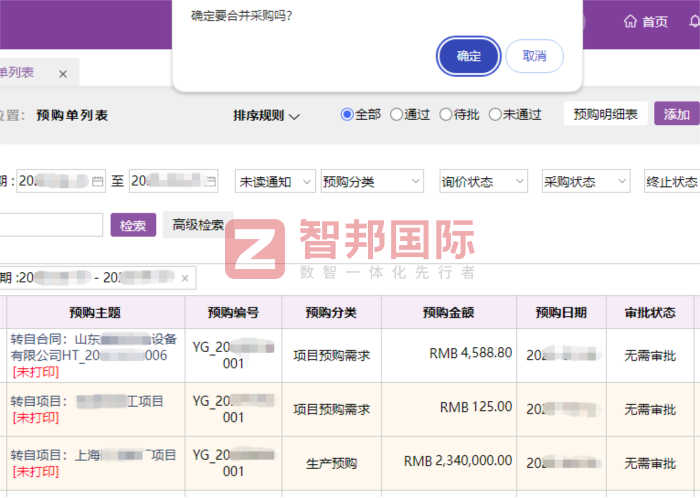Click 无需审批 in the 生产预购 row
Viewport: 700px width, 498px height.
pyautogui.click(x=650, y=464)
